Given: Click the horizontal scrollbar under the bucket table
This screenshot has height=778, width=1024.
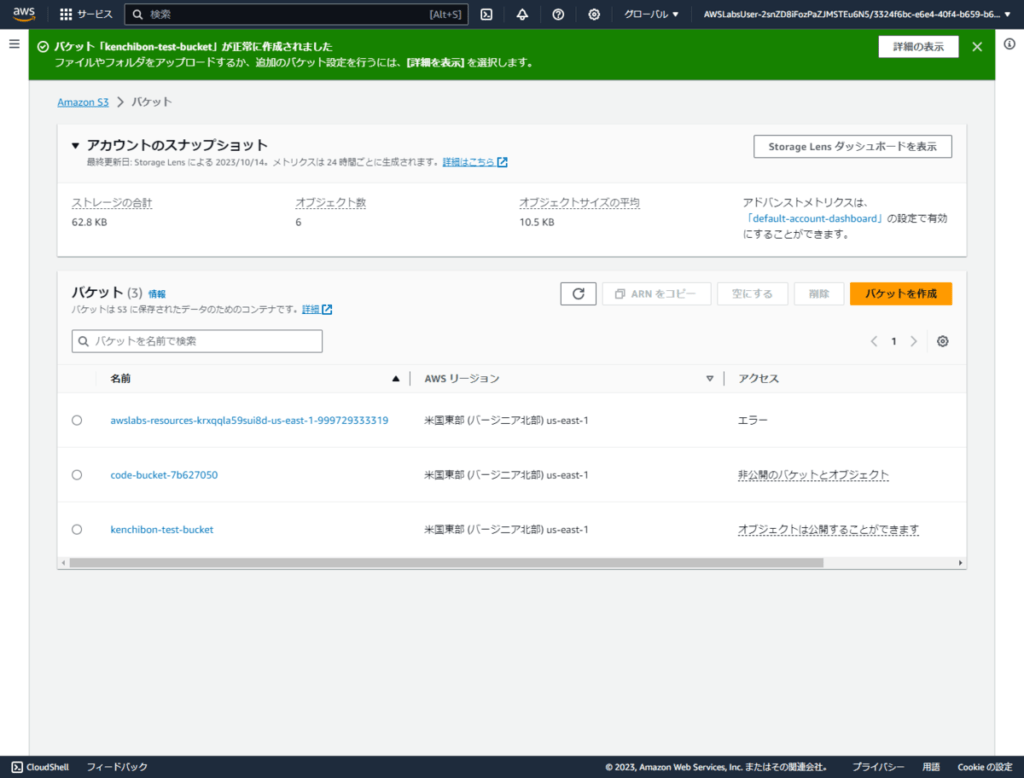Looking at the screenshot, I should coord(447,562).
